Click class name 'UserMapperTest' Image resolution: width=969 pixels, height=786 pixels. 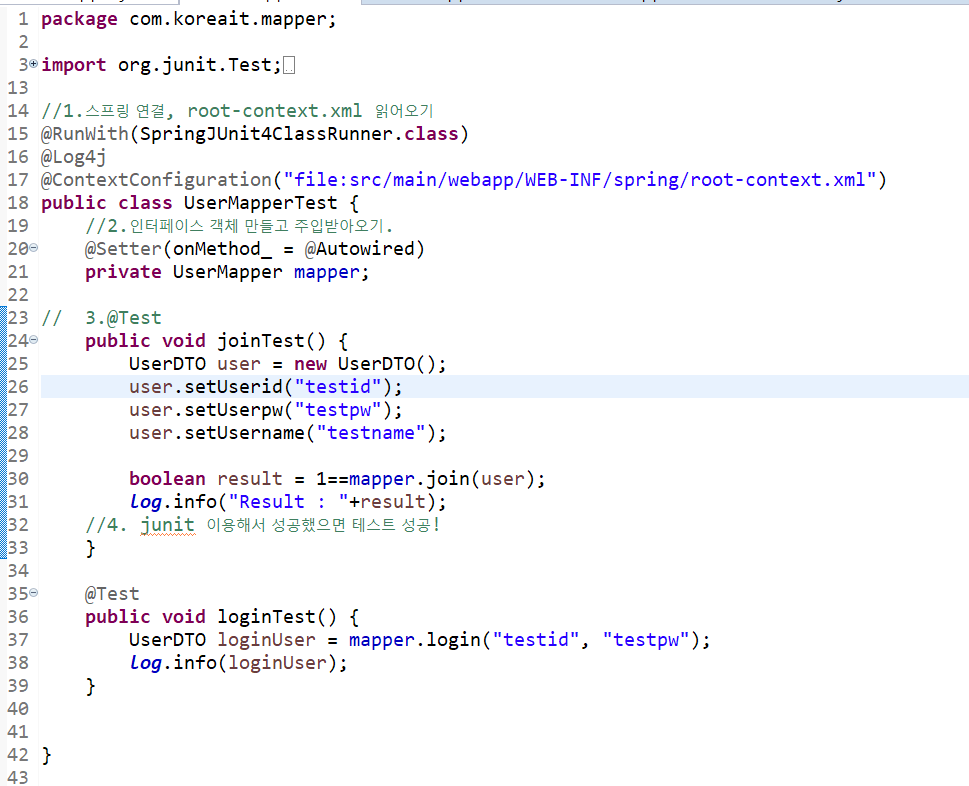coord(261,203)
